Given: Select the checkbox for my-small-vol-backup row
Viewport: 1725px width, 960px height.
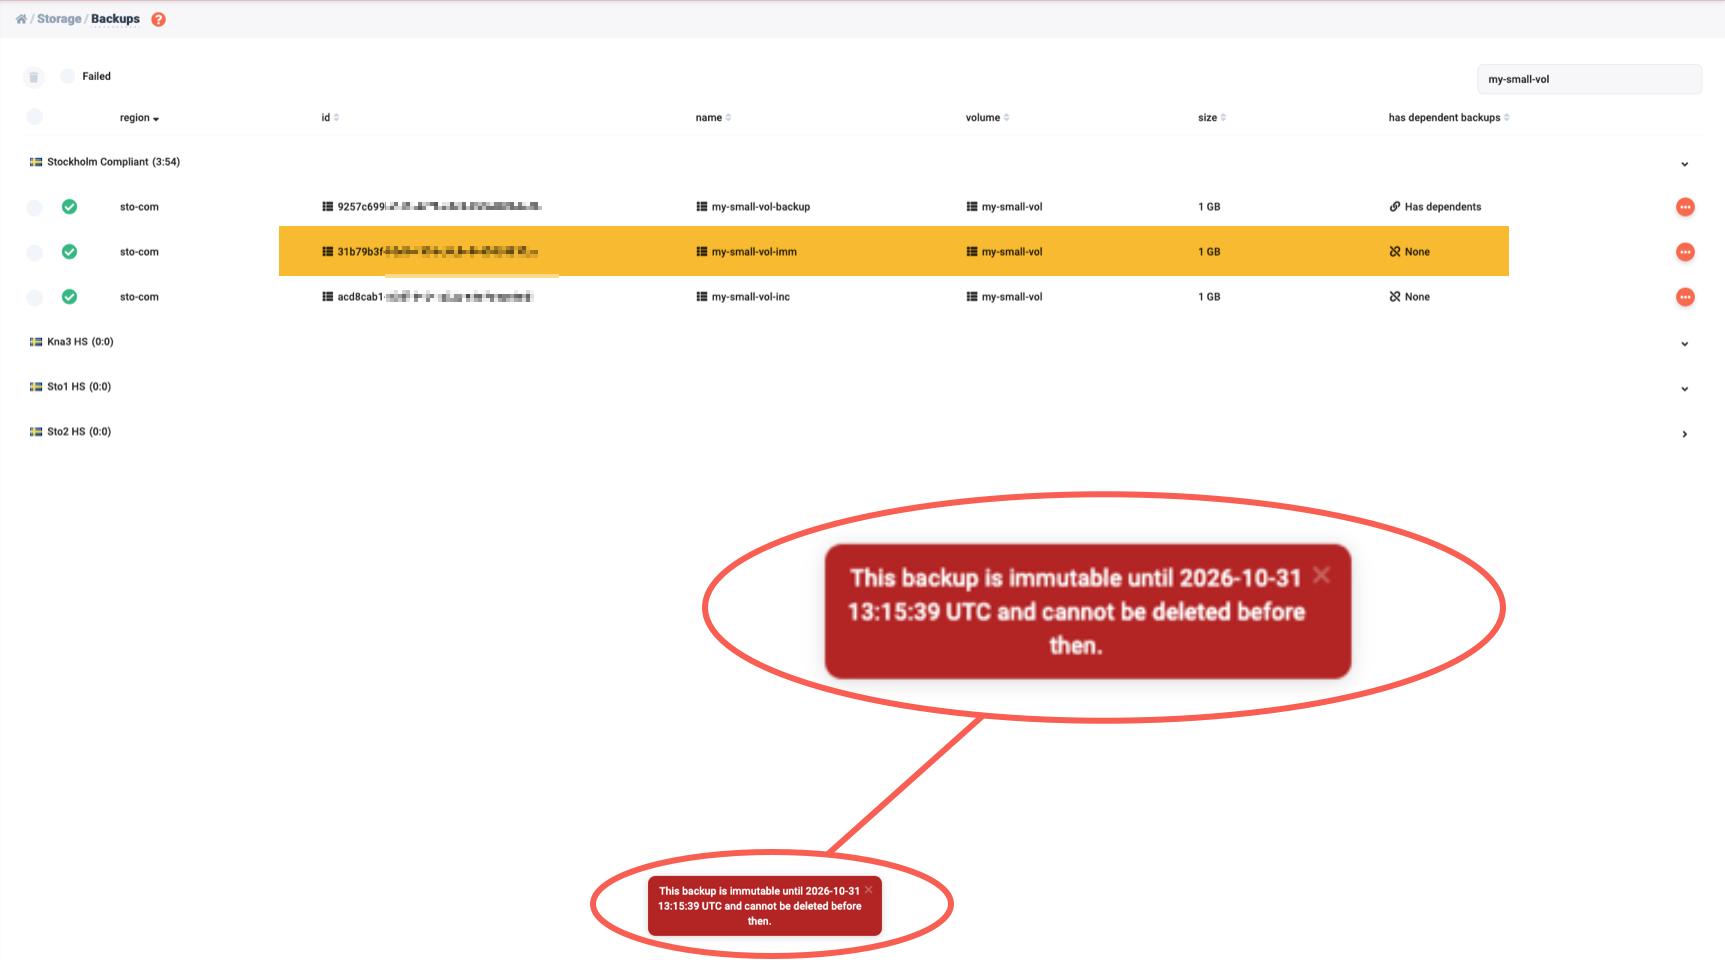Looking at the screenshot, I should (x=34, y=207).
